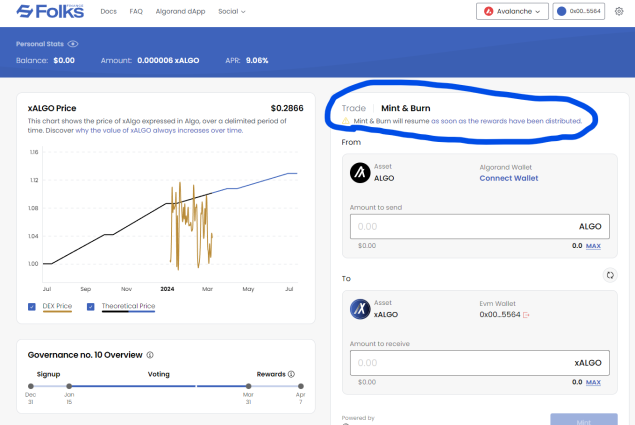
Task: Click MAX under Amount to send
Action: pyautogui.click(x=593, y=246)
